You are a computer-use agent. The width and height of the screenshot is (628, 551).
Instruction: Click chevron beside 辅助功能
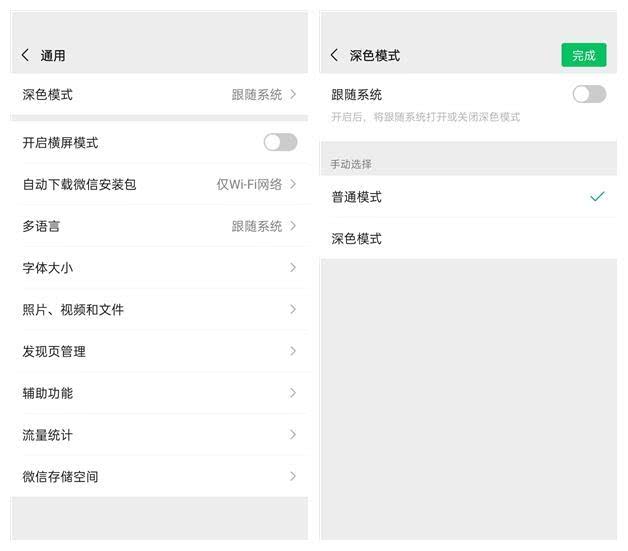(x=293, y=393)
